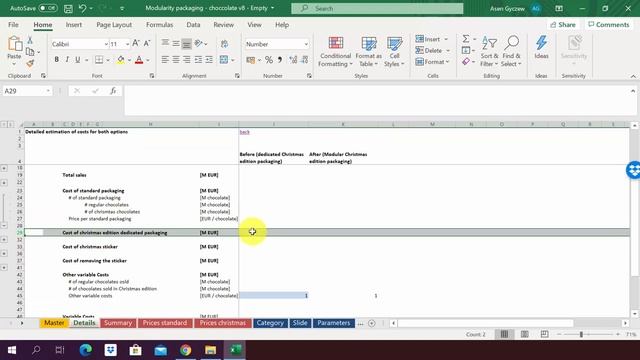Click the Wrap Text icon
Viewport: 640px width, 360px height.
[x=224, y=44]
